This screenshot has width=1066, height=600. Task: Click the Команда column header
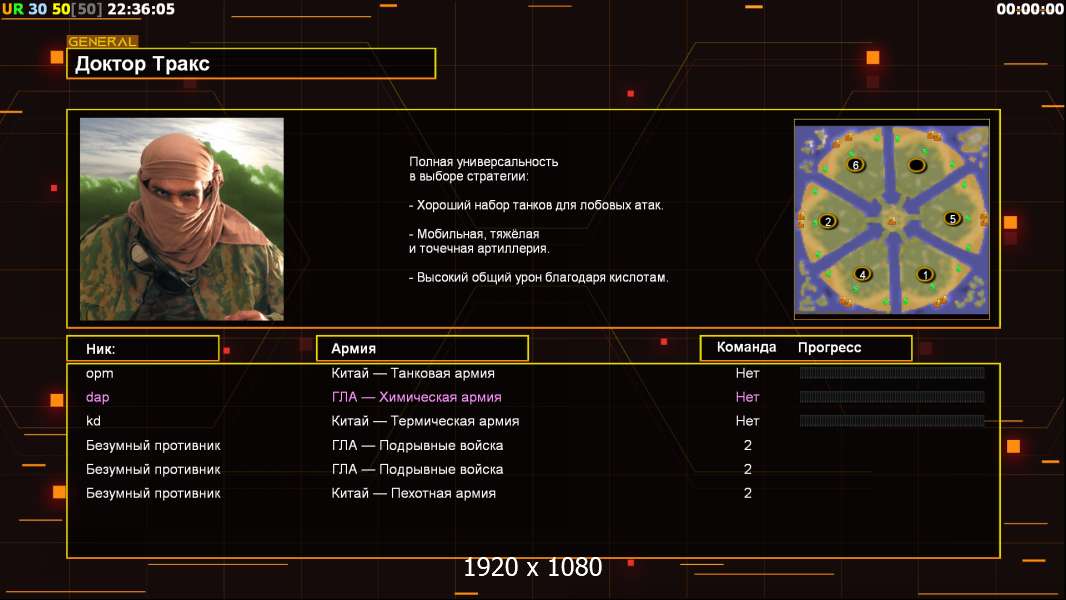click(746, 347)
